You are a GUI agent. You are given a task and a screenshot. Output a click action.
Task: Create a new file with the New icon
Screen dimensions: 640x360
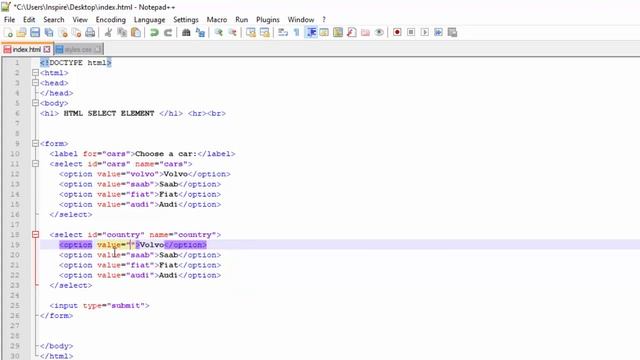click(x=8, y=33)
